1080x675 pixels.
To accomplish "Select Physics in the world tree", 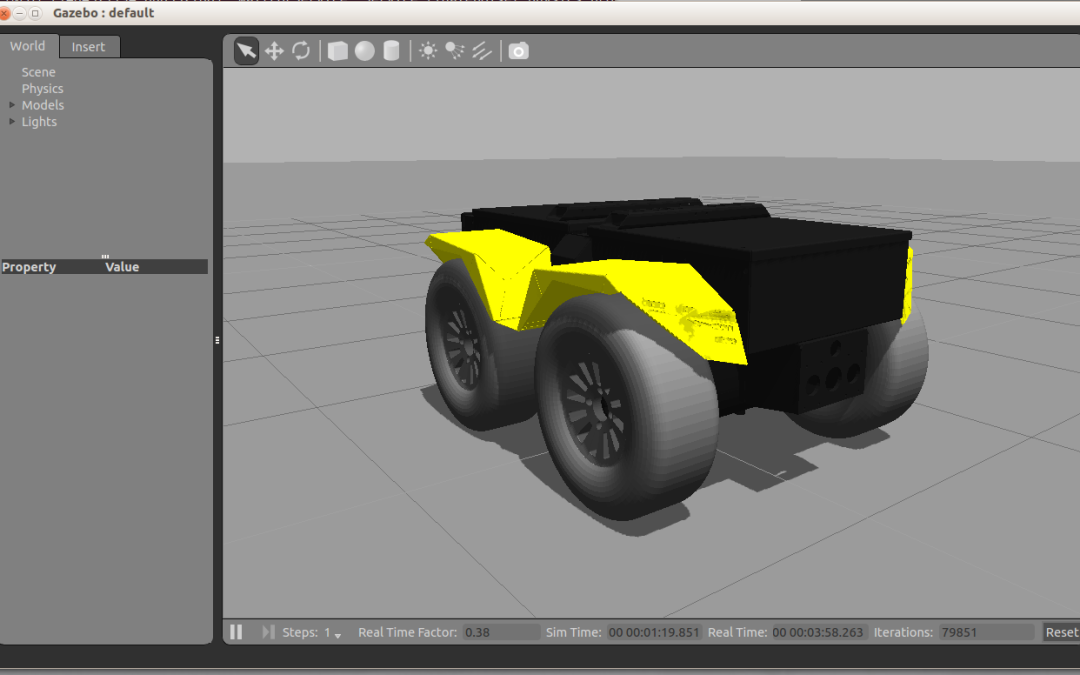I will click(x=42, y=89).
